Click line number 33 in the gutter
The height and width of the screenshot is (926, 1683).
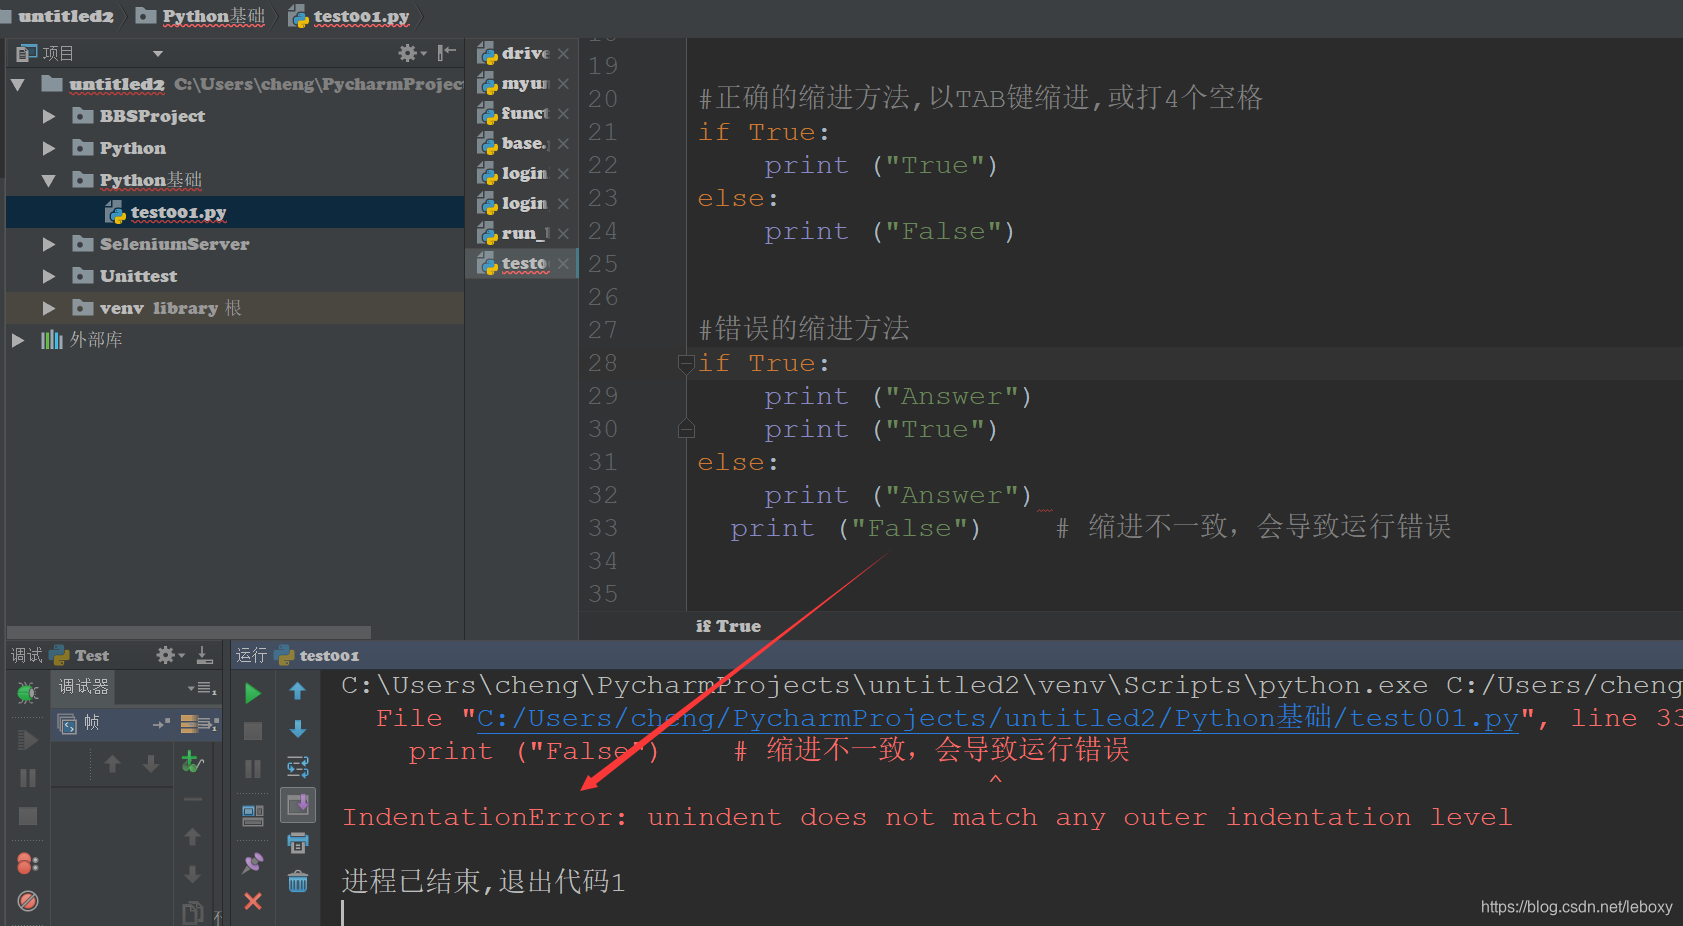coord(603,528)
